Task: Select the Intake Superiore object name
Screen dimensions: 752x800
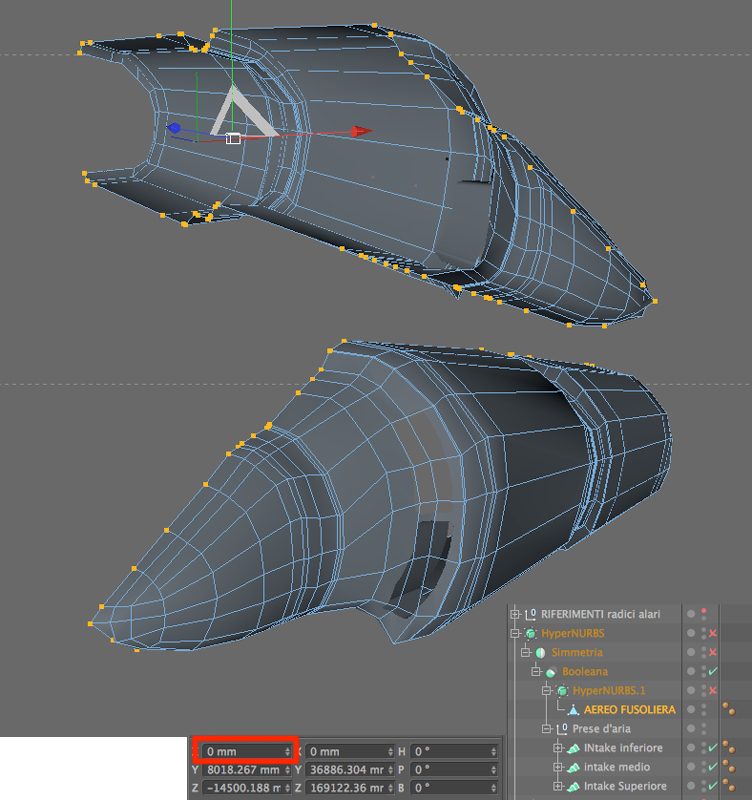Action: tap(625, 786)
